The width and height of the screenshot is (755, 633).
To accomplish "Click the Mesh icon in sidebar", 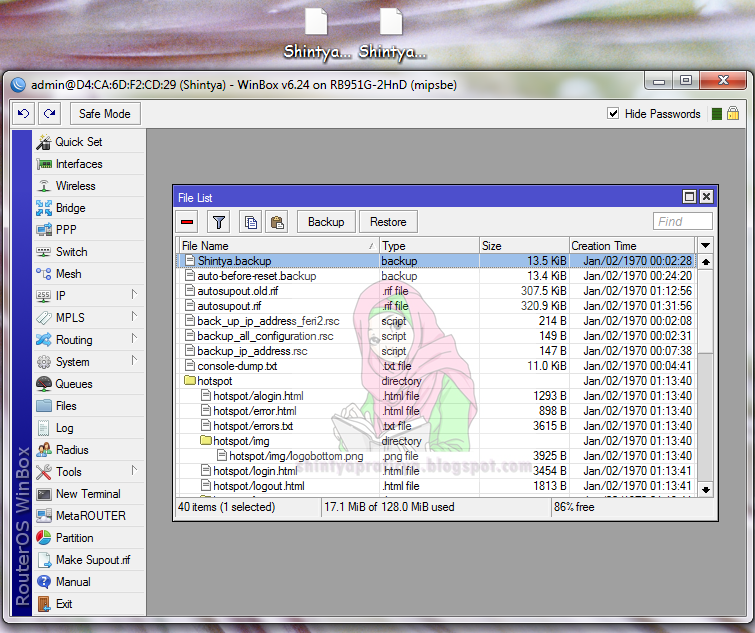I will tap(44, 274).
